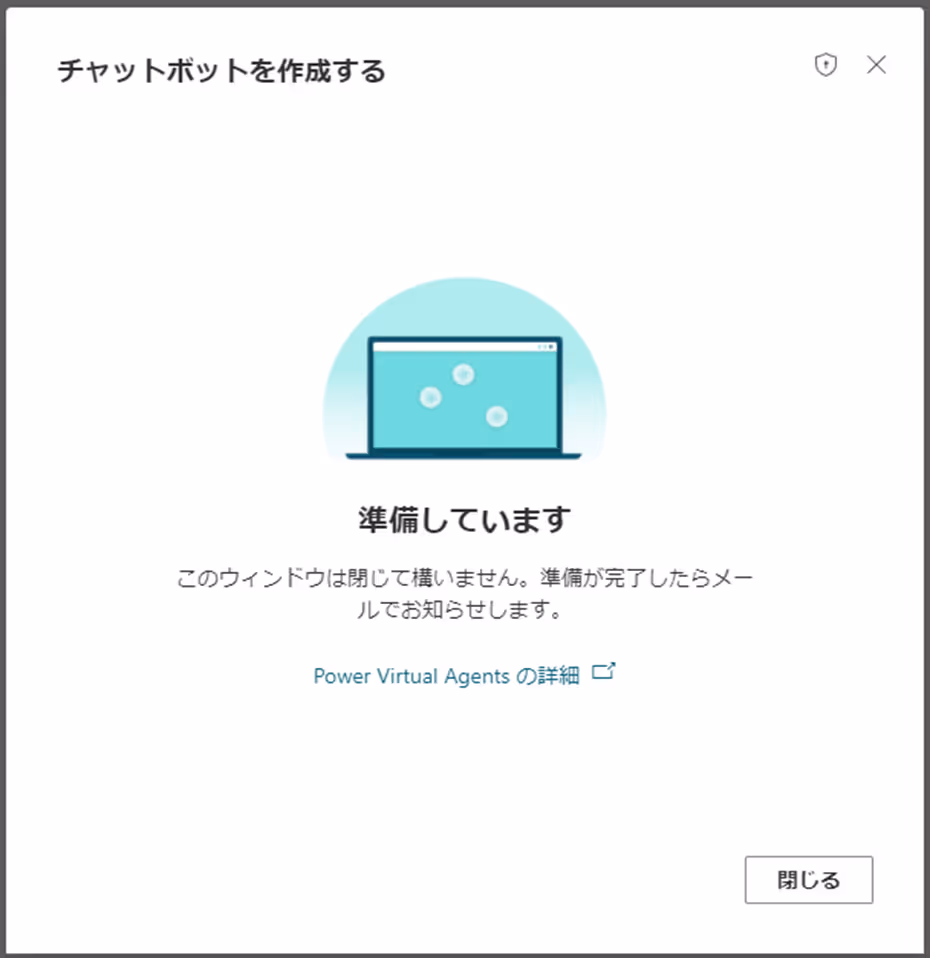Click the word Agents in the details link
930x958 pixels.
[x=477, y=676]
